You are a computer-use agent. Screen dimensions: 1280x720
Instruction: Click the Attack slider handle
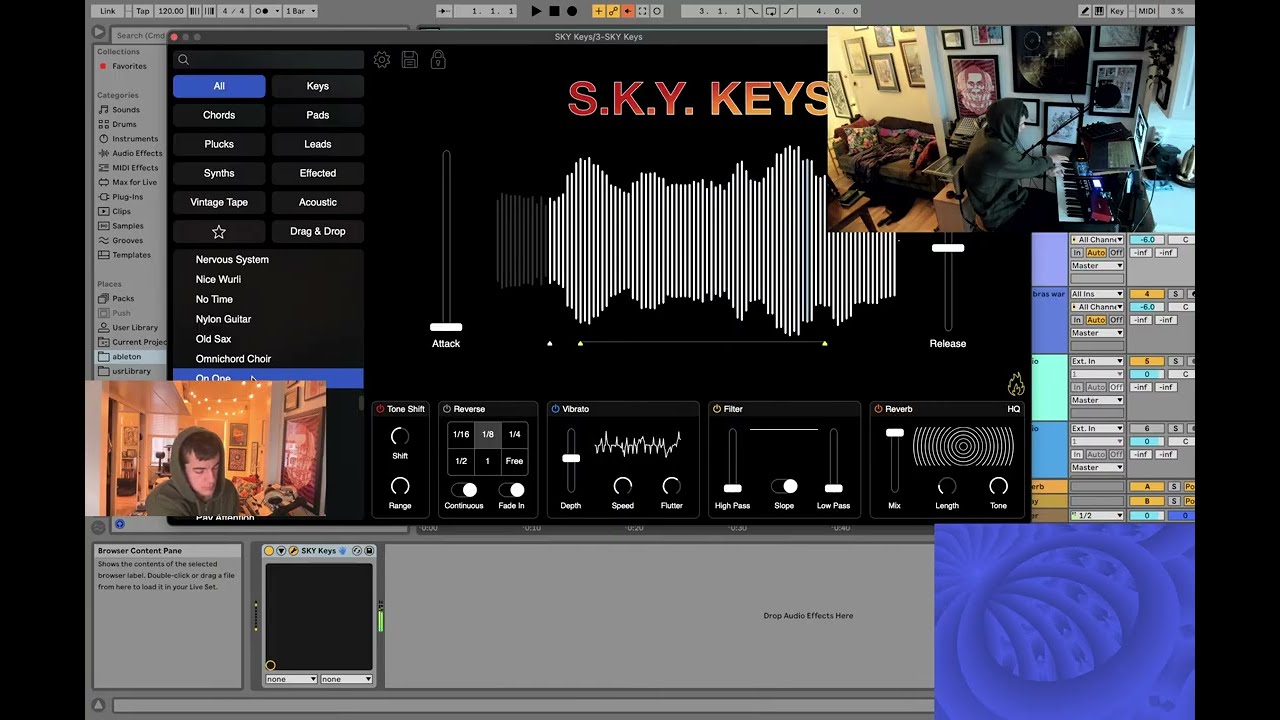(x=446, y=327)
